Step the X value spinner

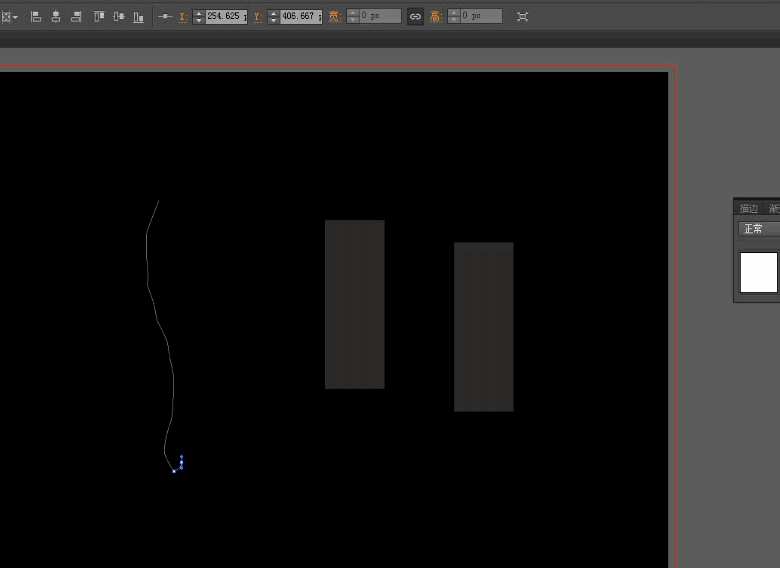[199, 16]
